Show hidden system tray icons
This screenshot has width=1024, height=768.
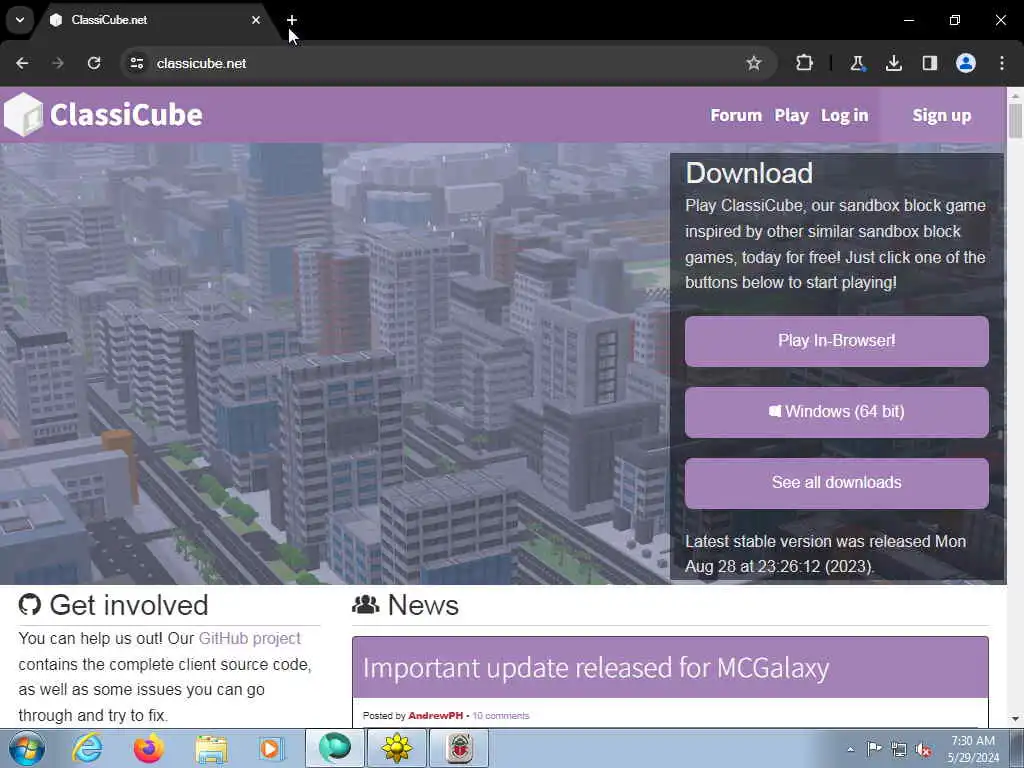pyautogui.click(x=850, y=749)
